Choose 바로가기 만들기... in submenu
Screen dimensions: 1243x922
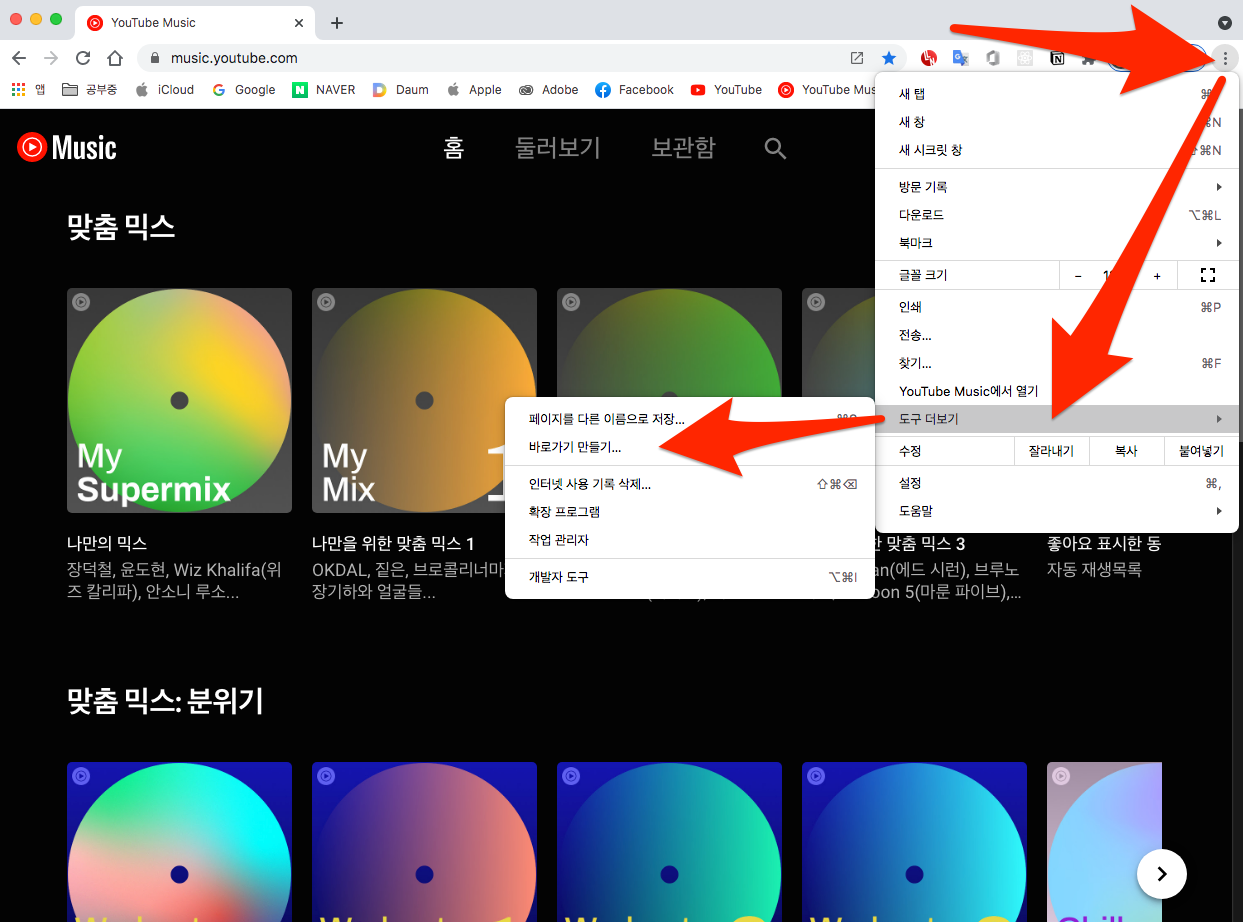point(690,447)
